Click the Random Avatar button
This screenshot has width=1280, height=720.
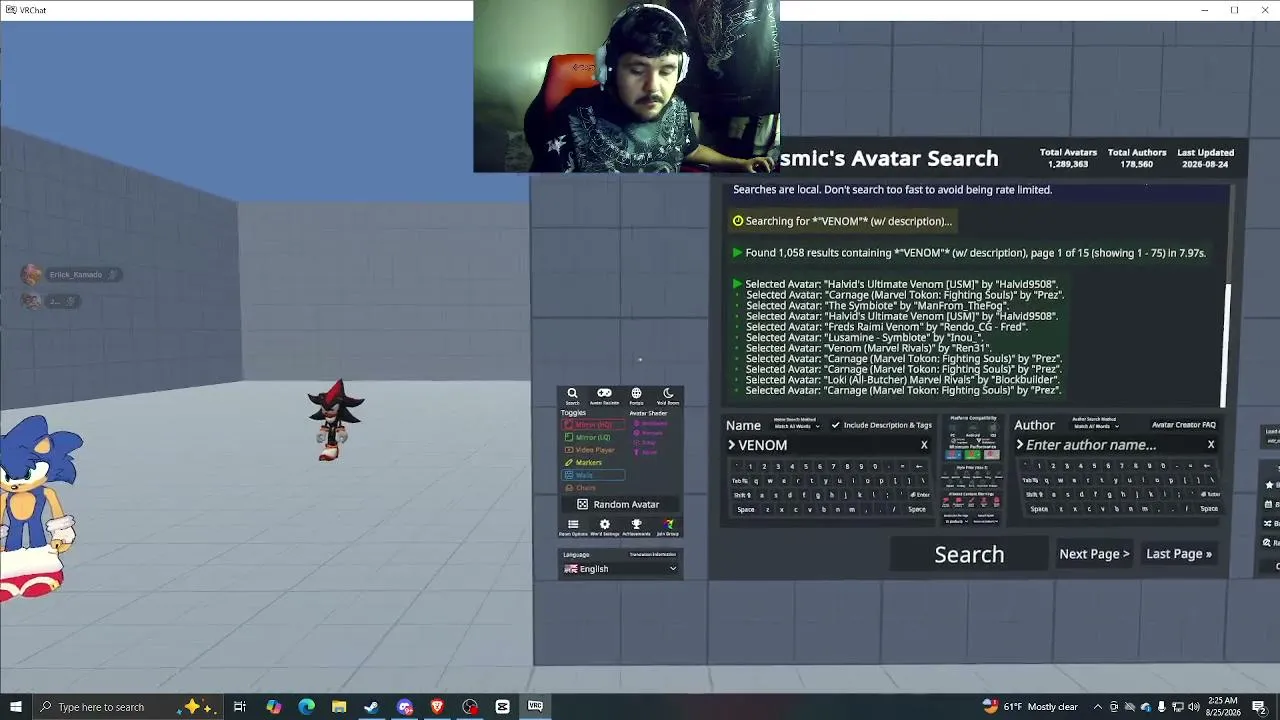620,504
